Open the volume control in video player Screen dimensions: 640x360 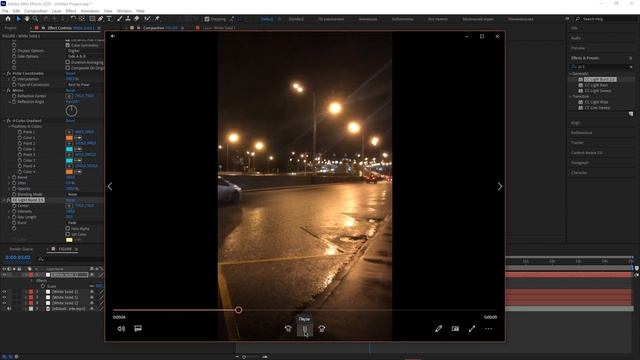click(121, 329)
